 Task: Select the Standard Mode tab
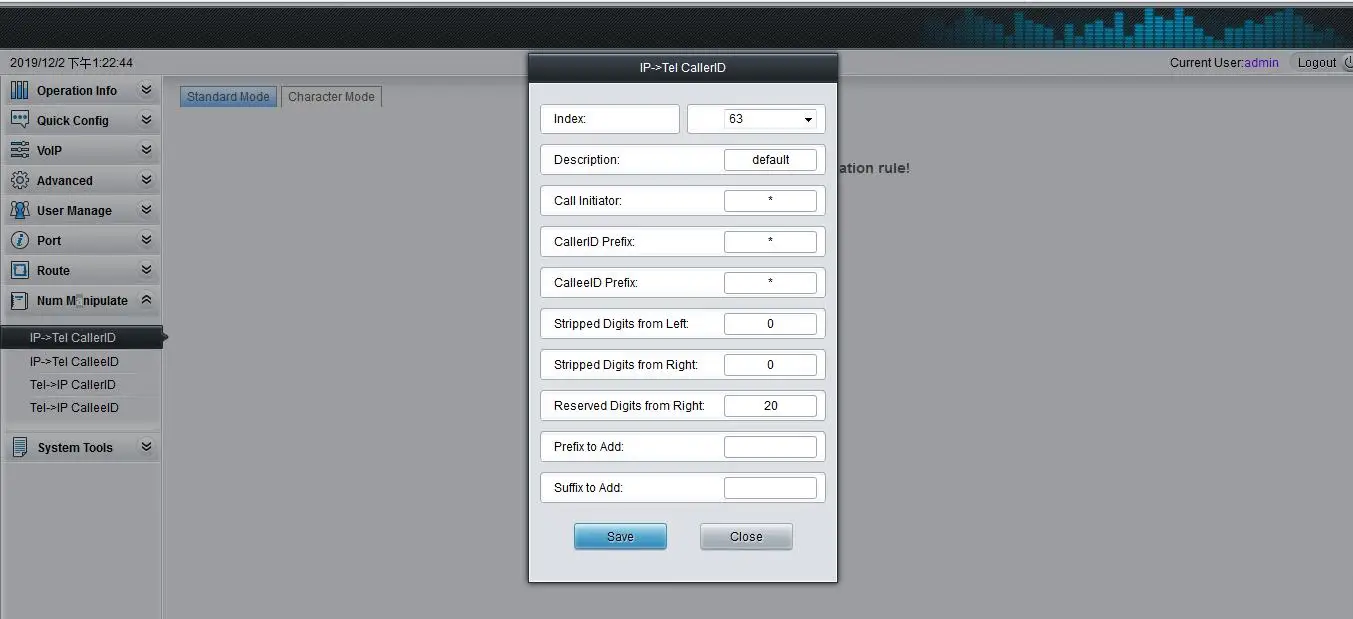point(228,97)
